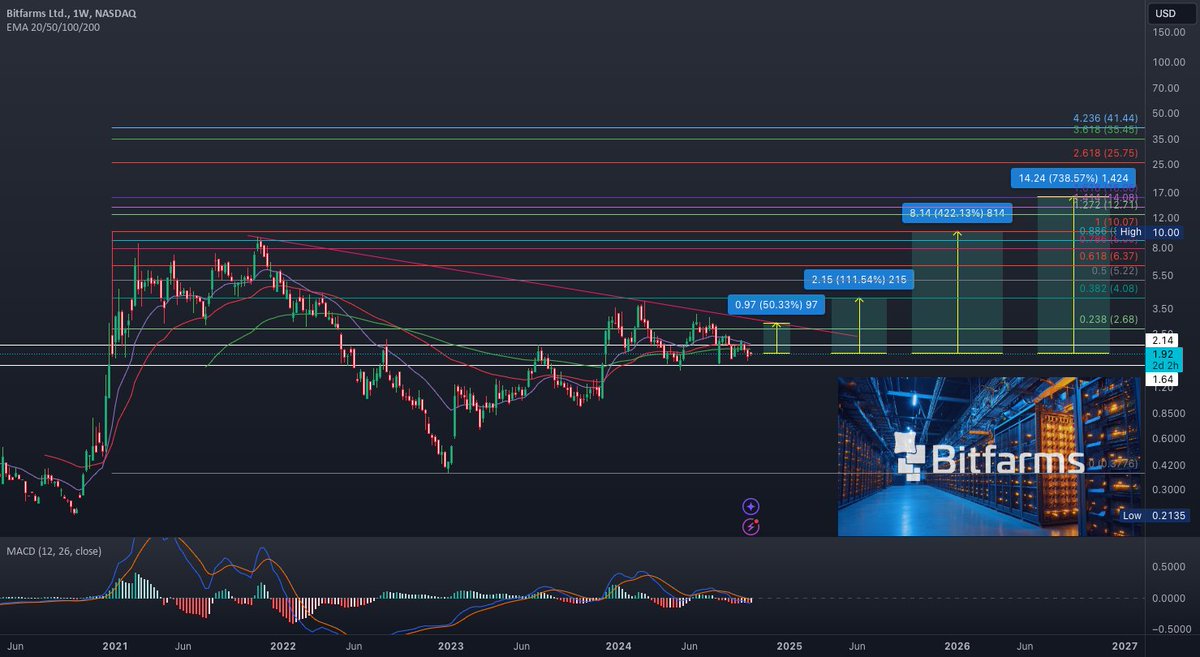Click the 2.15 (111.54%) 215 measurement label
The image size is (1200, 657).
858,280
